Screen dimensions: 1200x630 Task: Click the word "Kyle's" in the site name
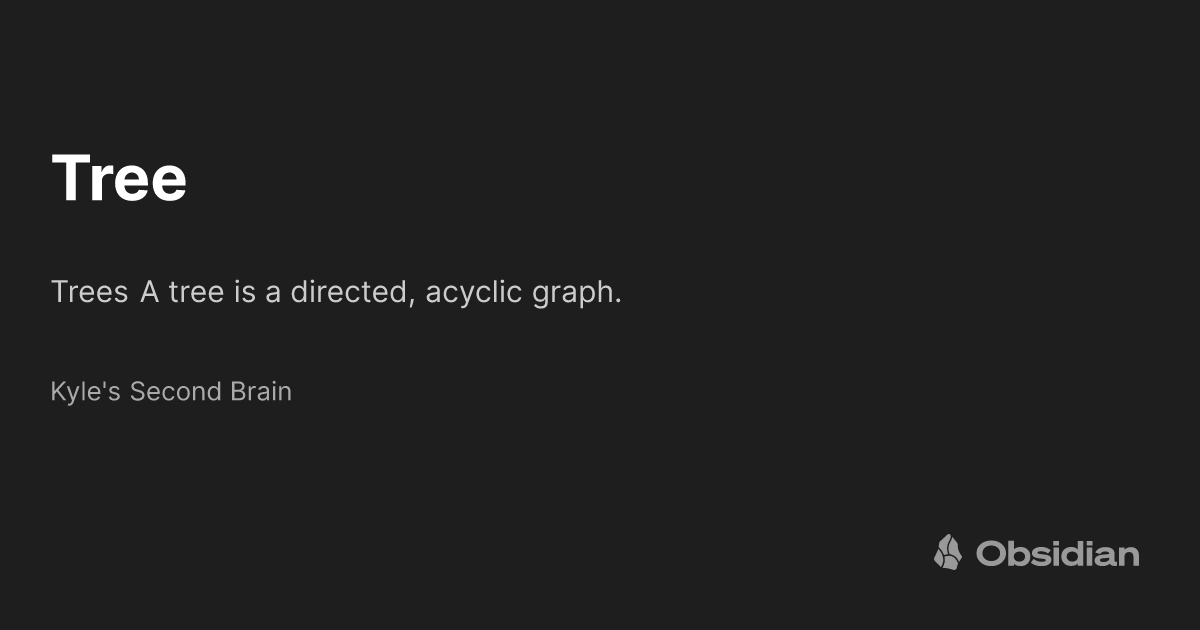coord(86,391)
